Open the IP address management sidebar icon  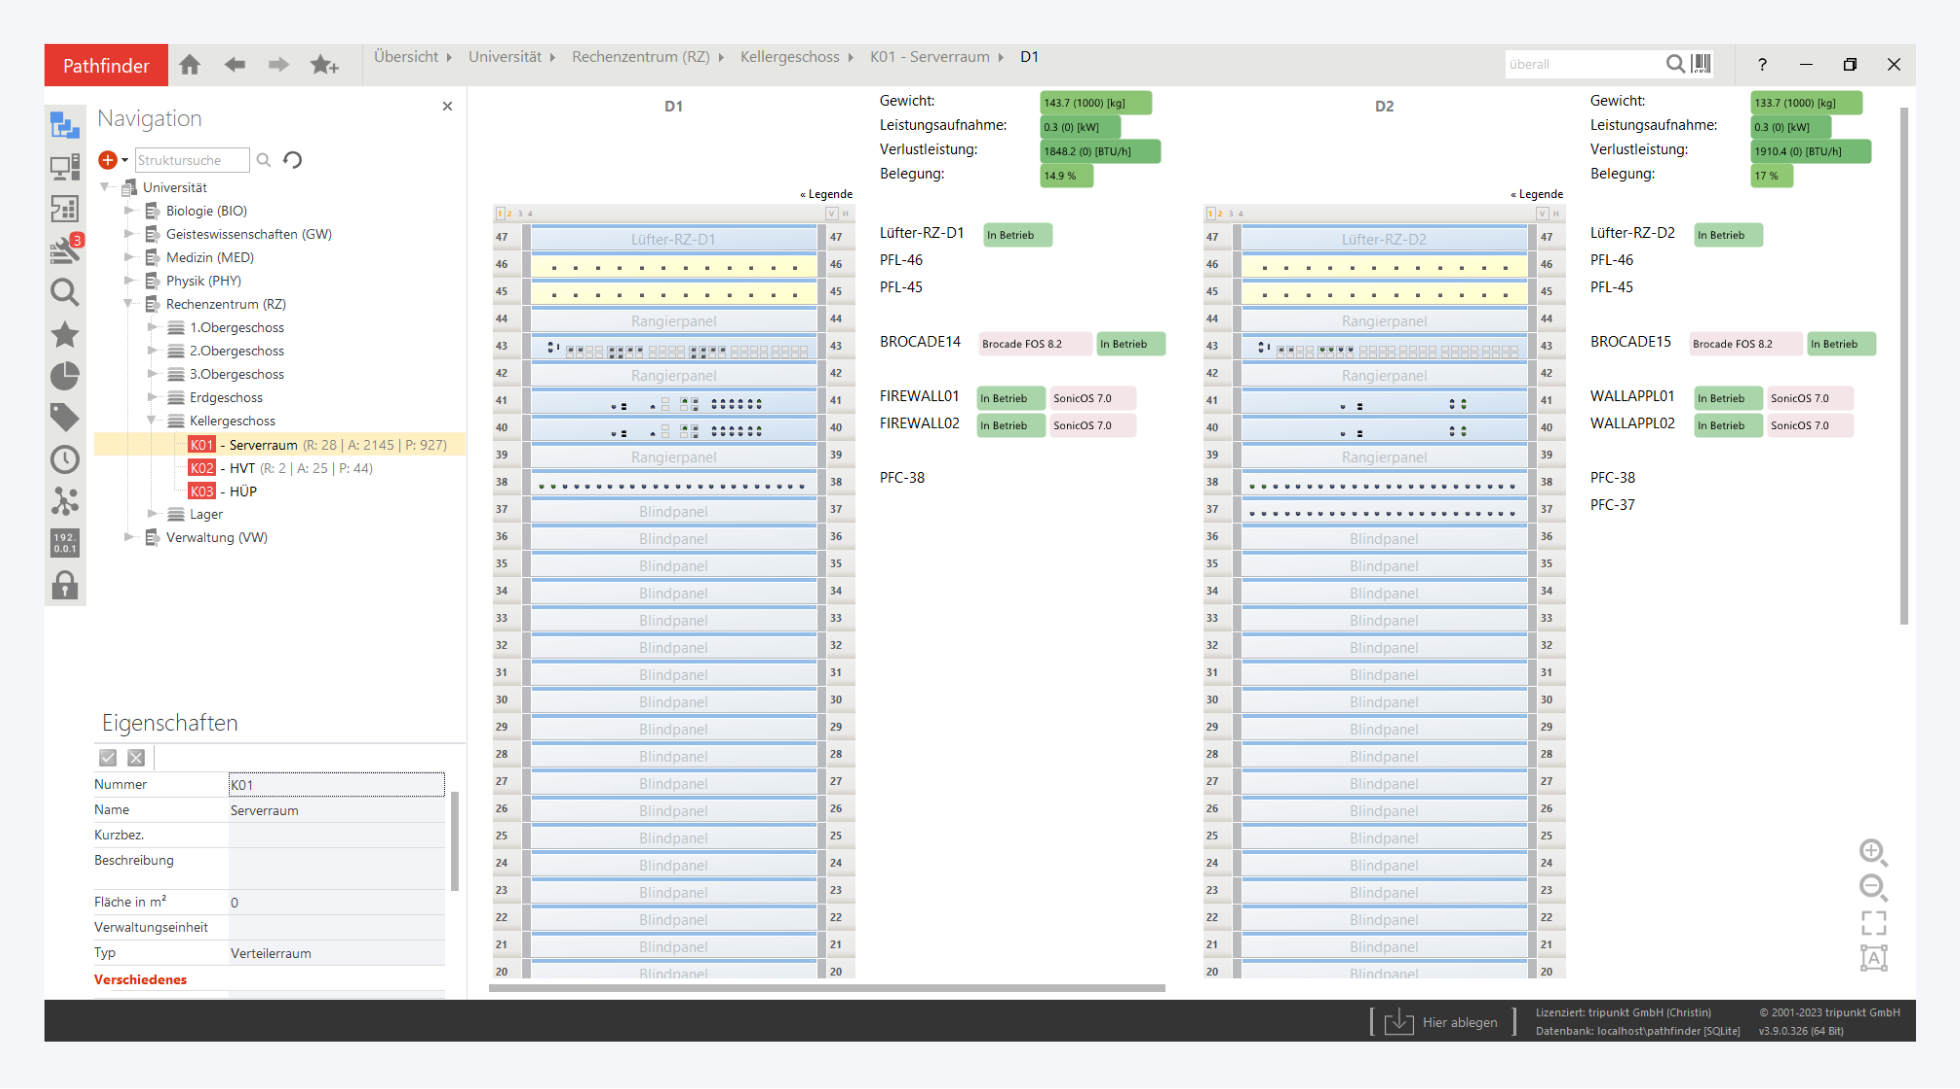click(x=65, y=543)
